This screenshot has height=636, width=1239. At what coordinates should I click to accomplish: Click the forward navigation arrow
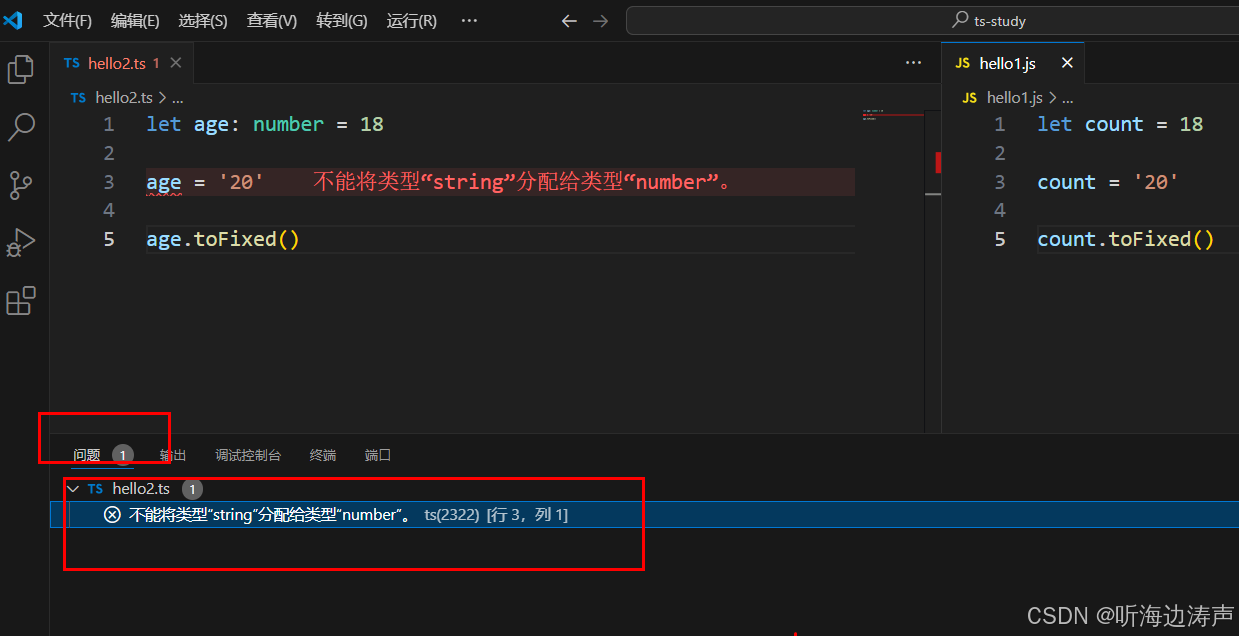pyautogui.click(x=599, y=20)
